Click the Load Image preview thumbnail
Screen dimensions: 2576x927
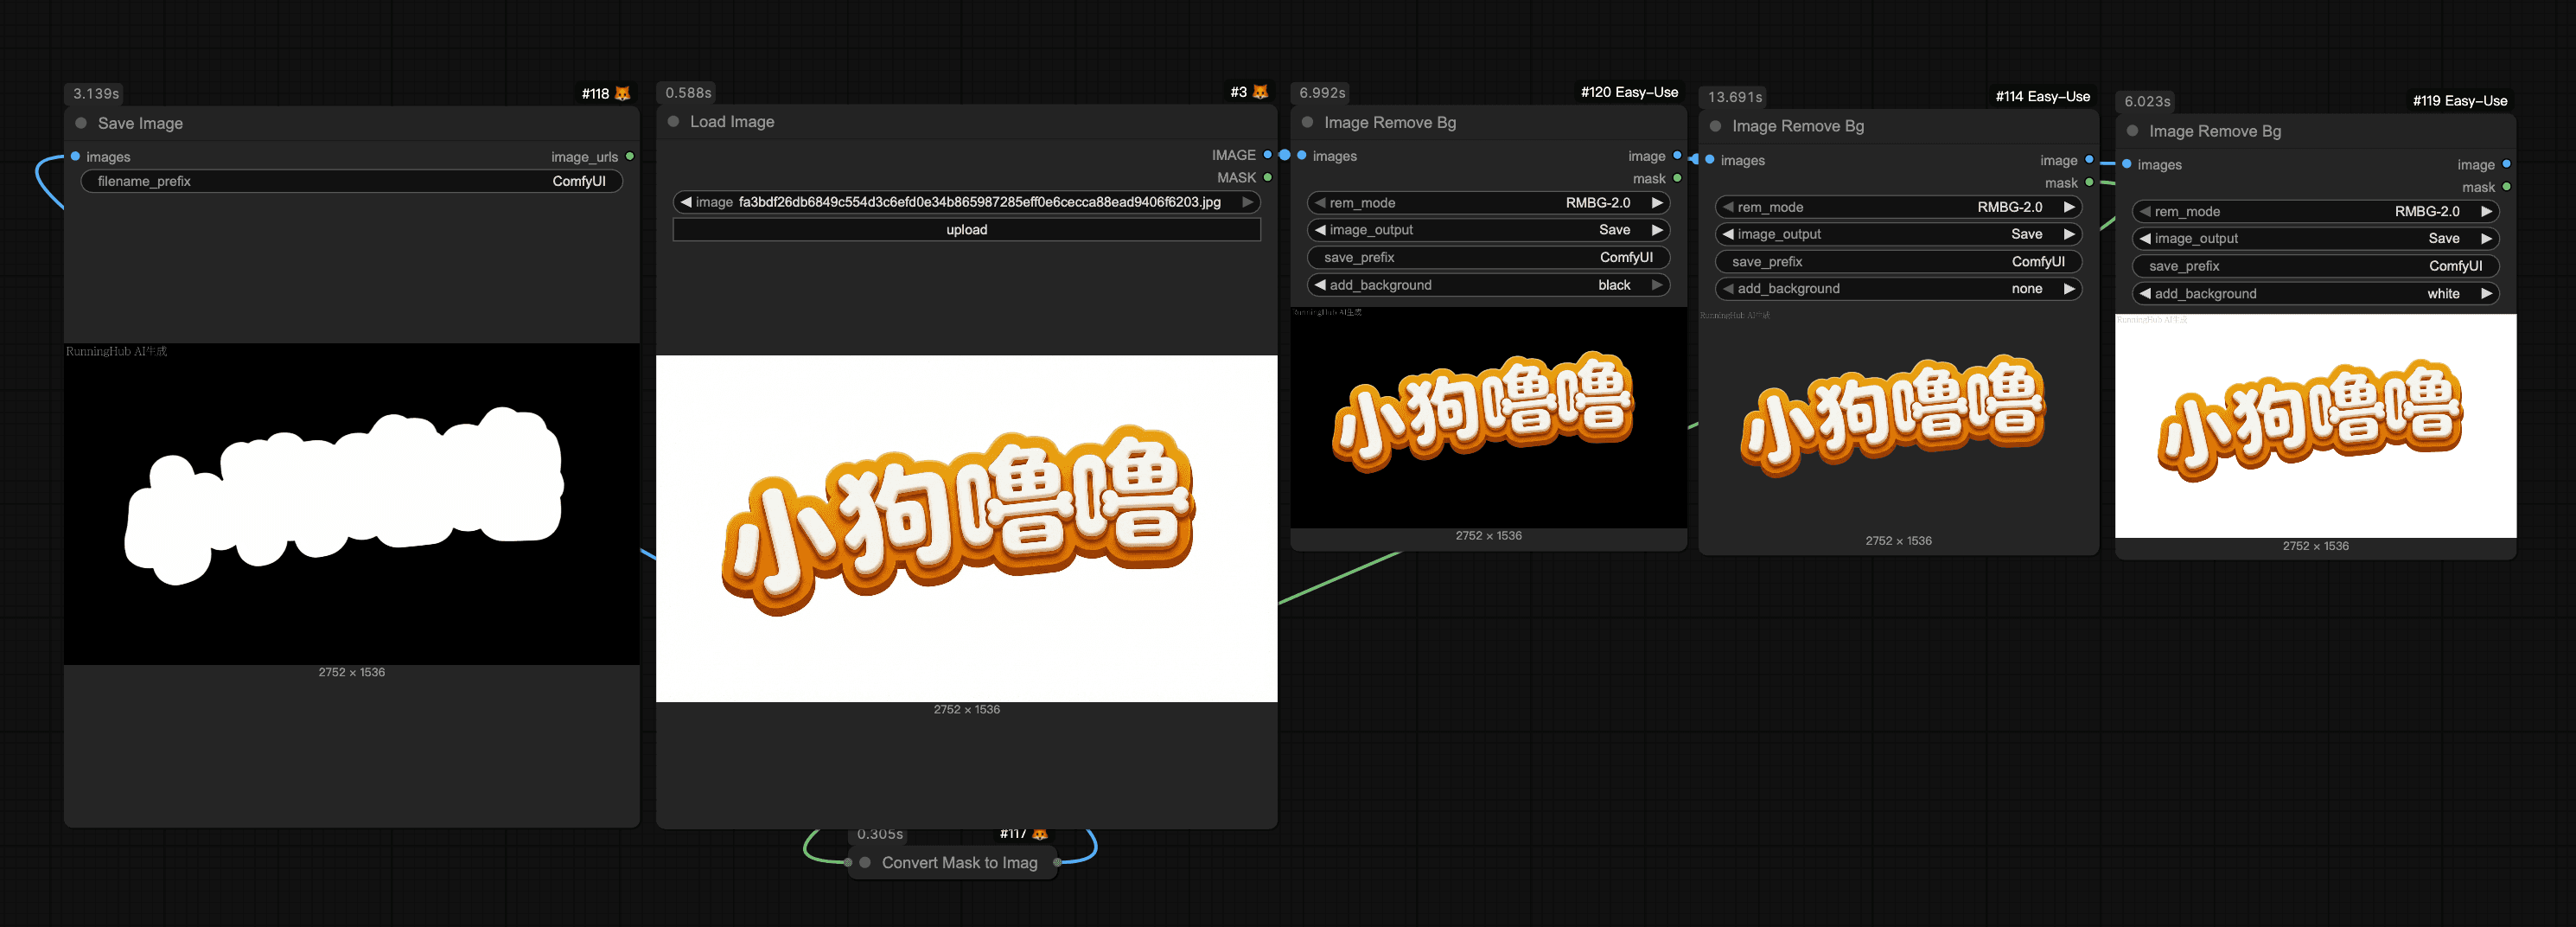coord(966,529)
